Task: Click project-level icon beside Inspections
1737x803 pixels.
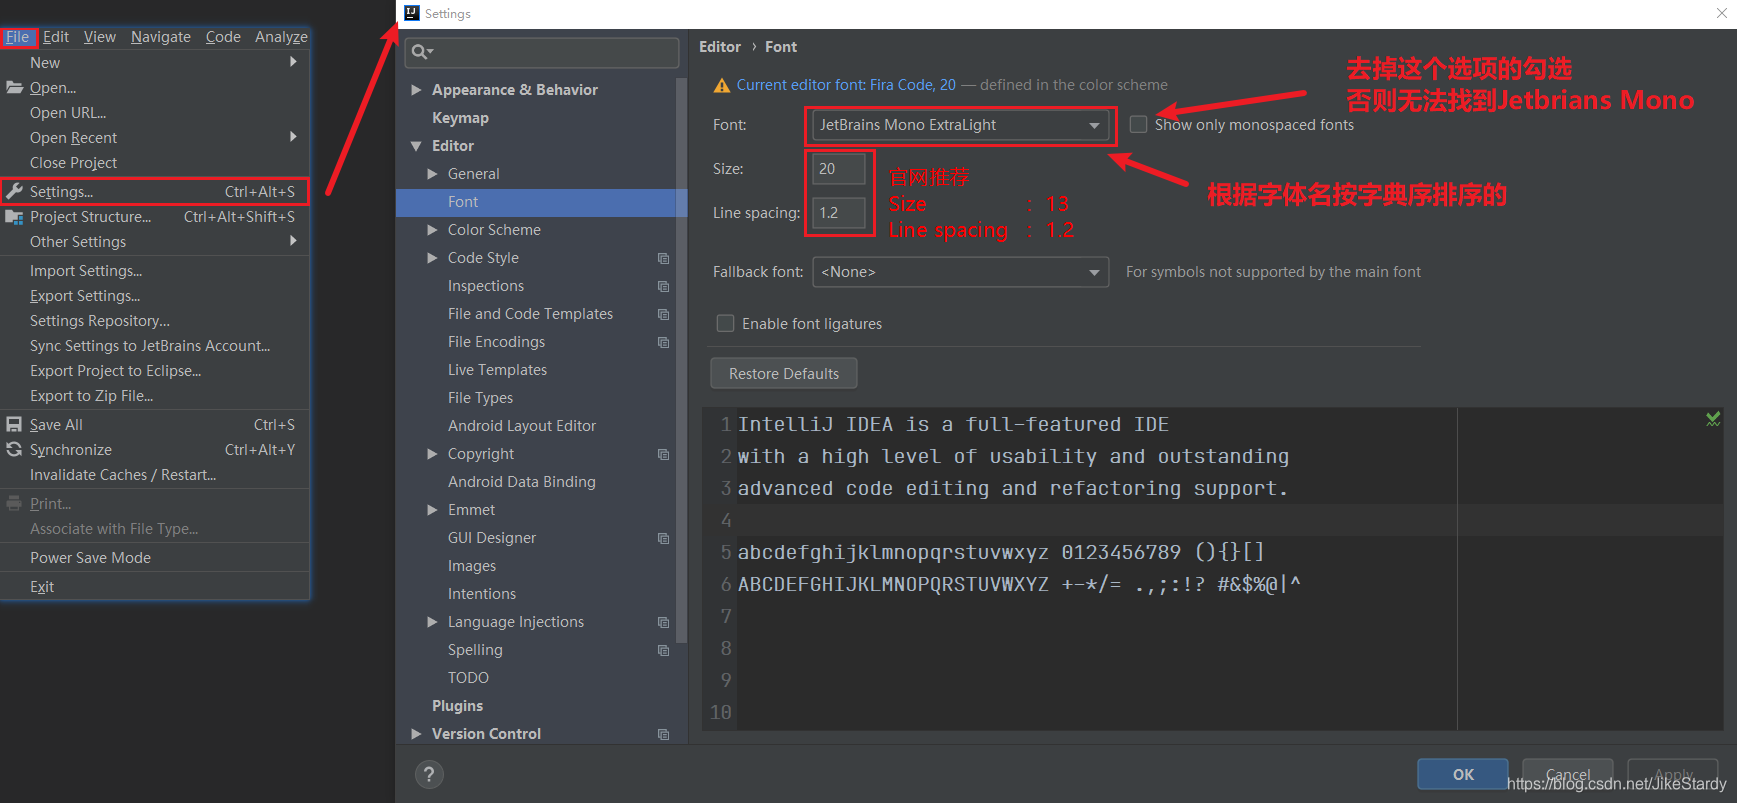Action: tap(663, 286)
